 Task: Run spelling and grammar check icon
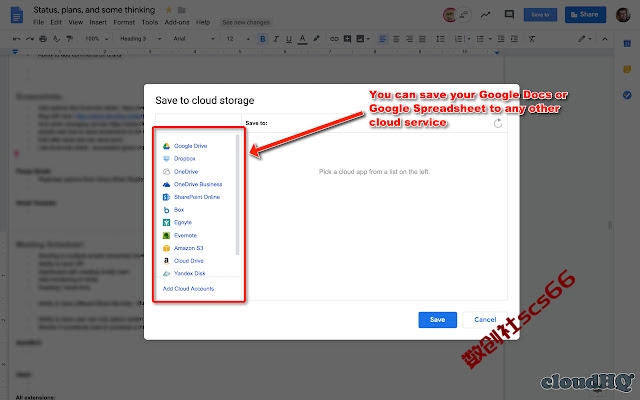[x=56, y=39]
